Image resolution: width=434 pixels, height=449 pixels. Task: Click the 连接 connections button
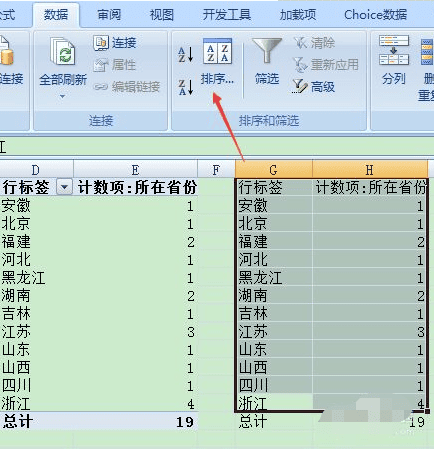pyautogui.click(x=115, y=43)
